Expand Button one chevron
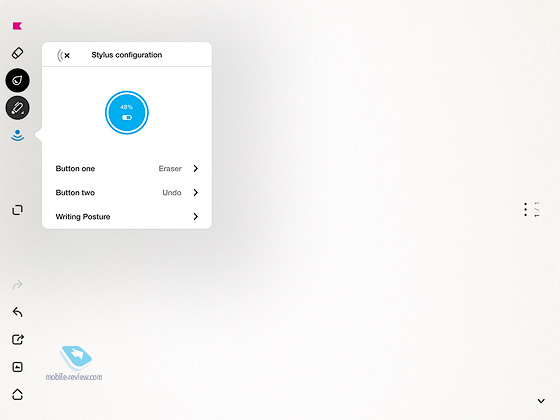 point(195,168)
